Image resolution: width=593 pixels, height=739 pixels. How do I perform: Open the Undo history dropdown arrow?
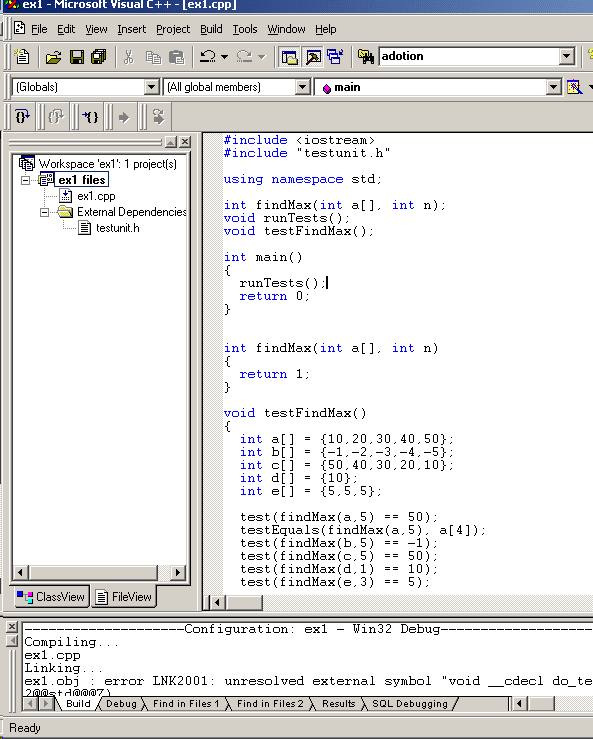click(224, 57)
